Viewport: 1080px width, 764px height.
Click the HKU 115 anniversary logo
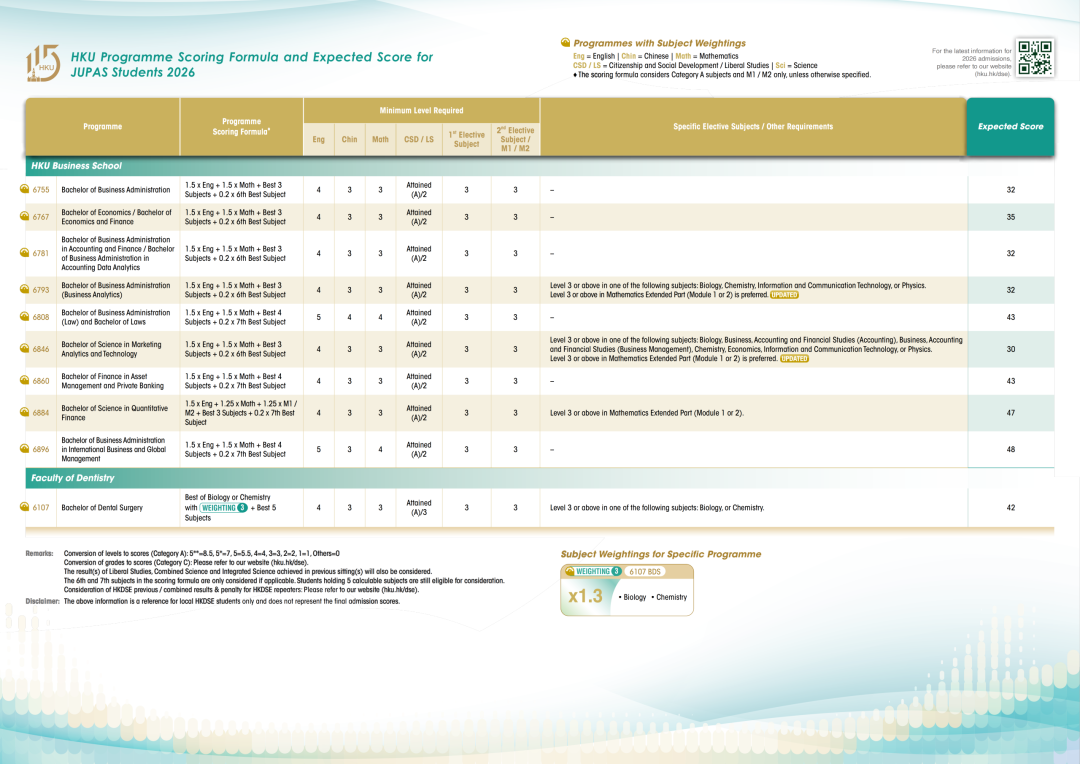(x=43, y=63)
